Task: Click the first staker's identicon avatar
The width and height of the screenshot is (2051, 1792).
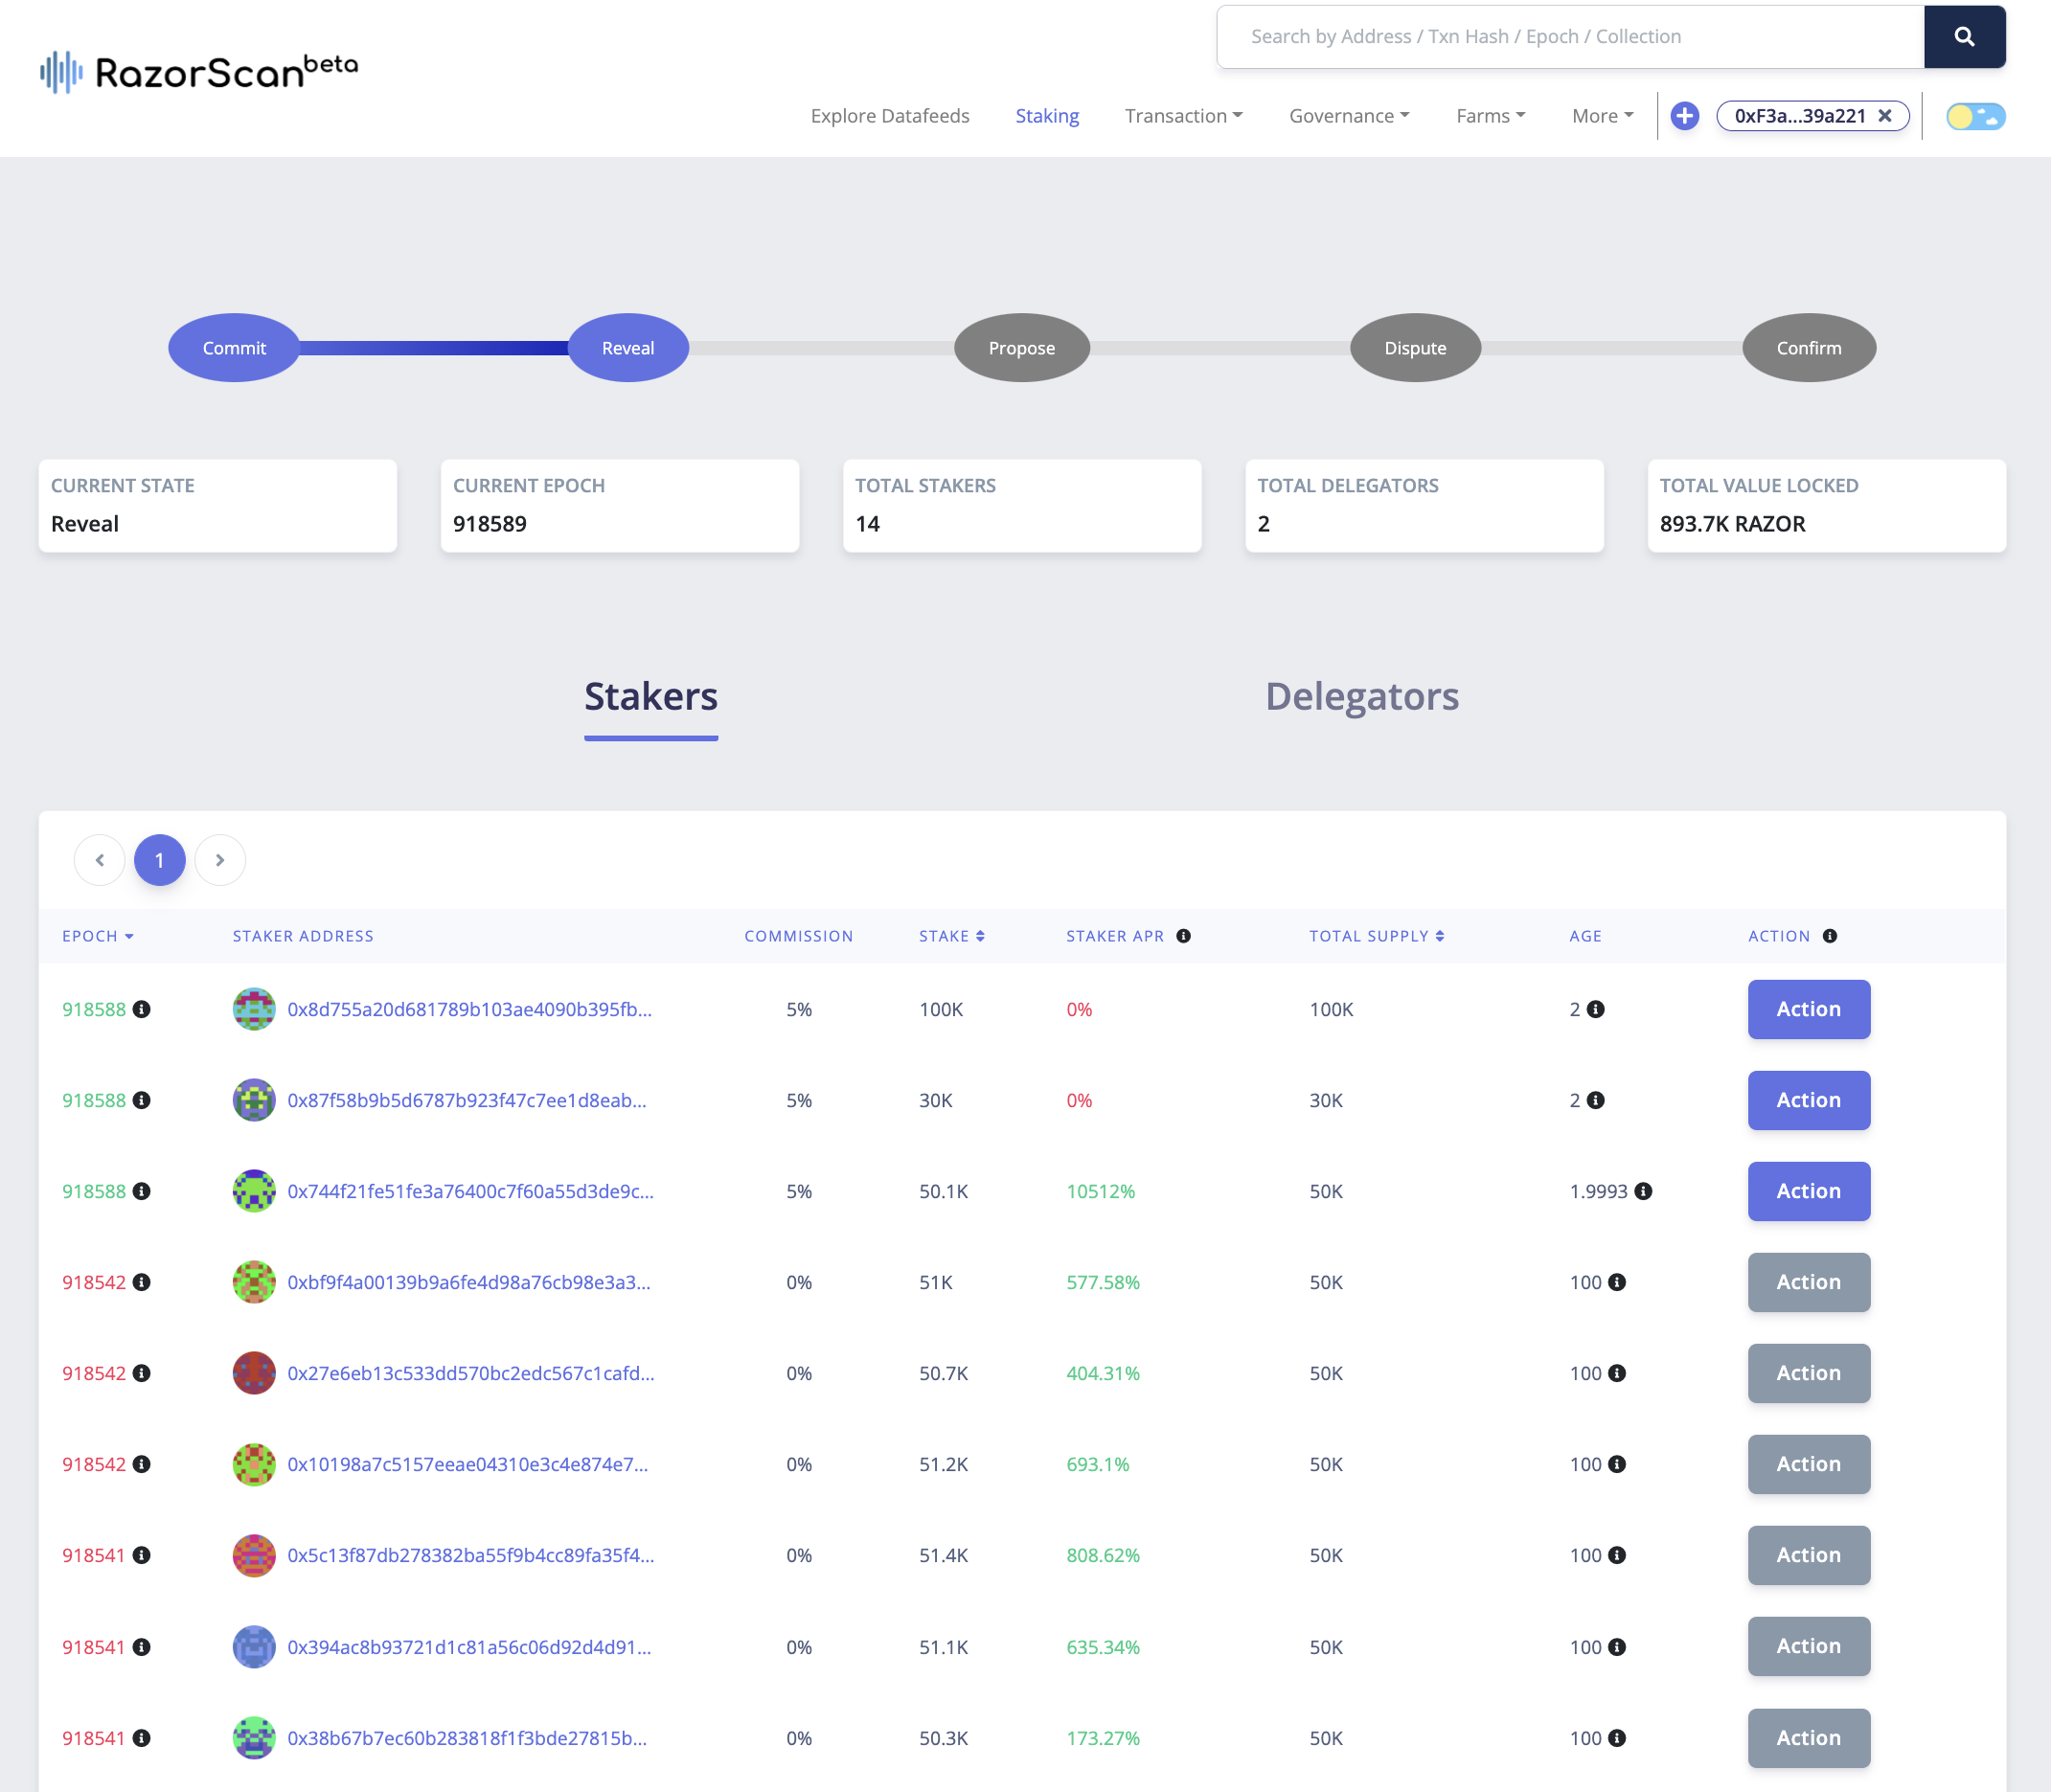Action: click(x=254, y=1009)
